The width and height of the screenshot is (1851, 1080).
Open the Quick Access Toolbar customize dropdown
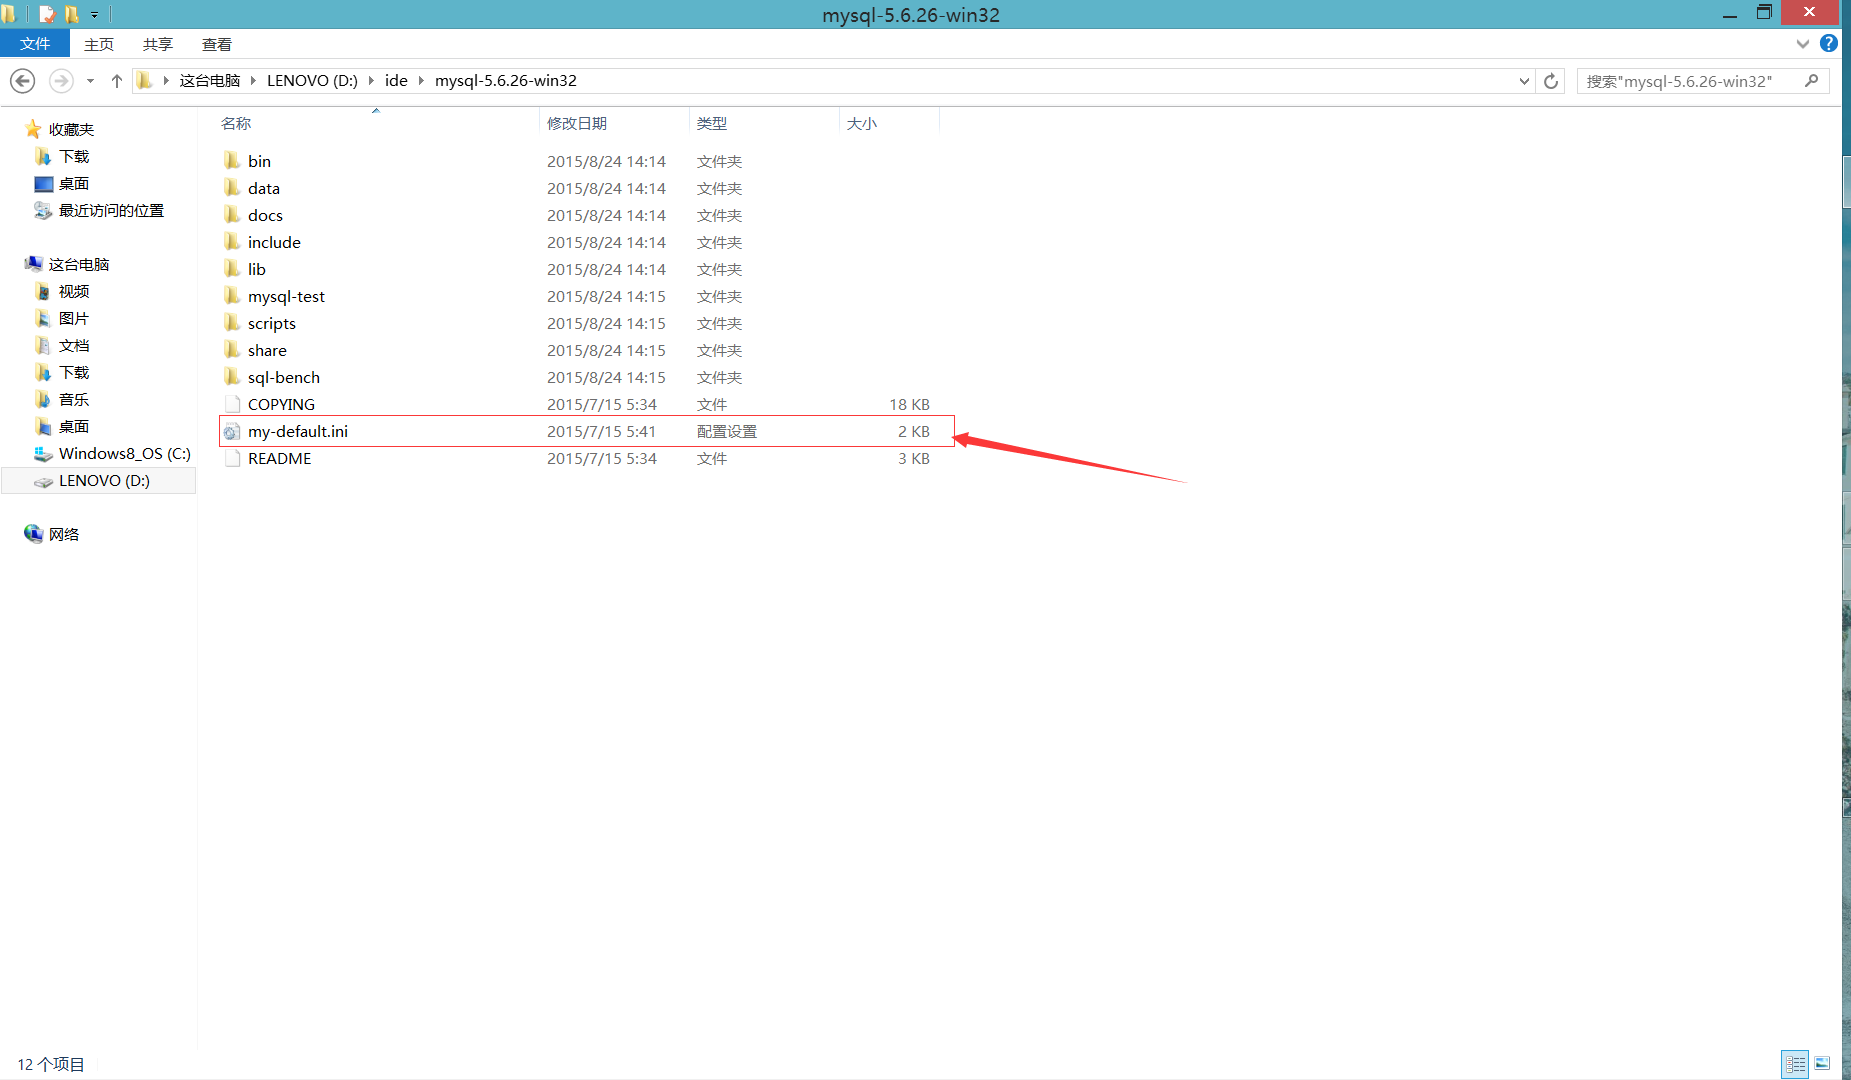(95, 15)
